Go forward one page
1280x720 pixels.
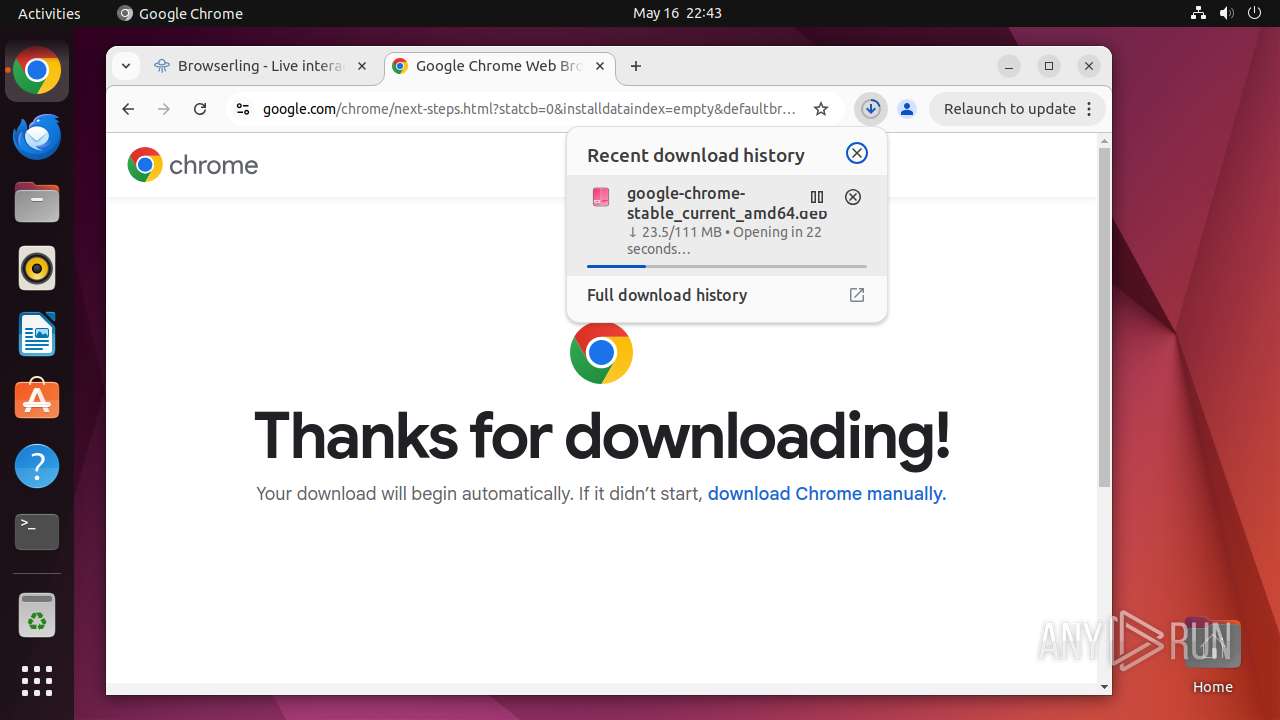(x=164, y=109)
